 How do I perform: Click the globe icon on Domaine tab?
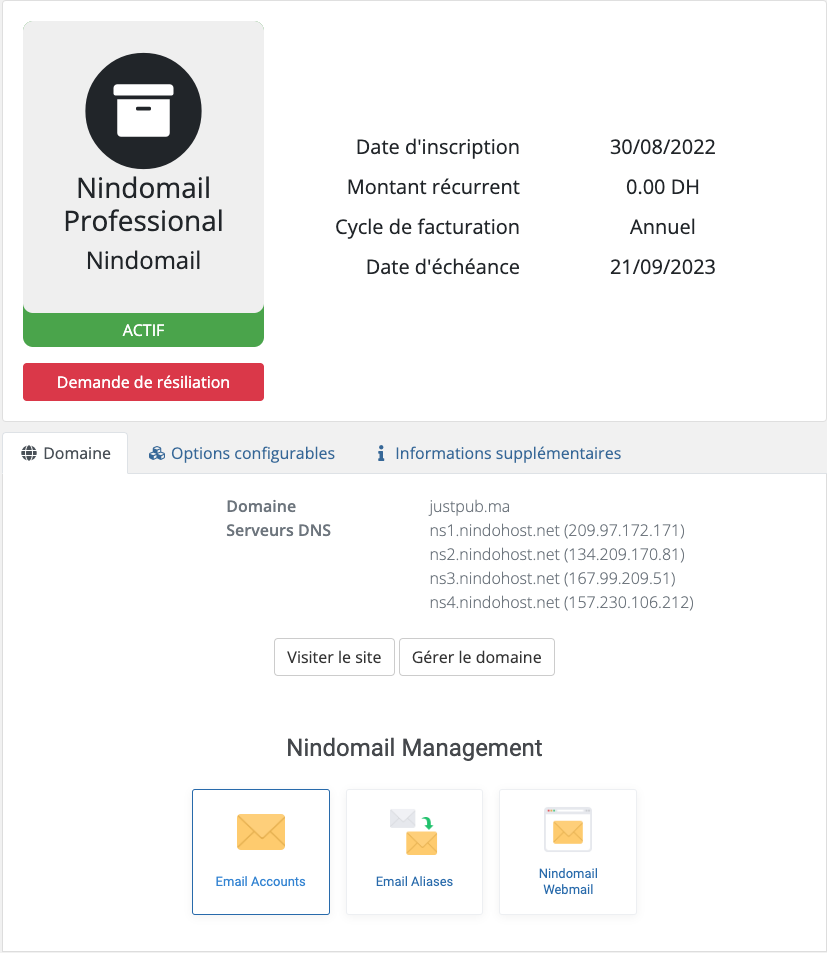[29, 453]
